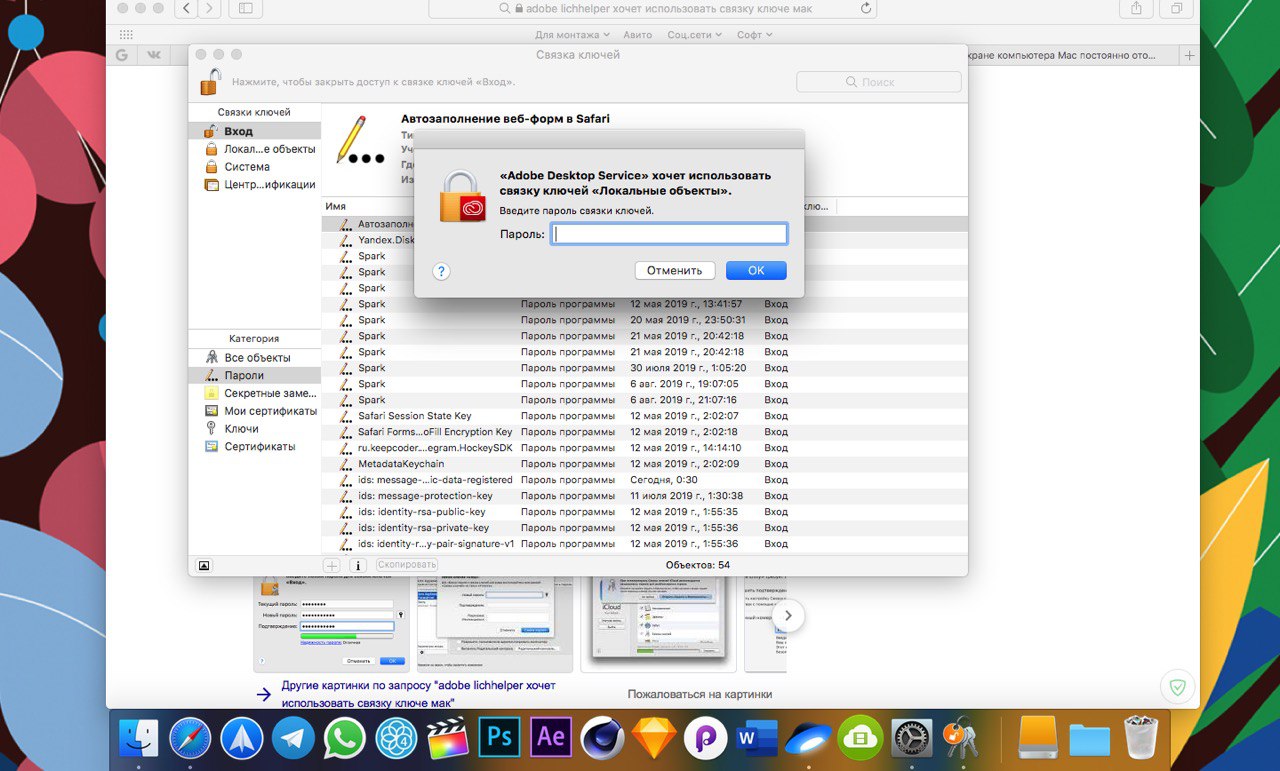Switch to the VK pinned tab
1280x771 pixels.
point(155,56)
